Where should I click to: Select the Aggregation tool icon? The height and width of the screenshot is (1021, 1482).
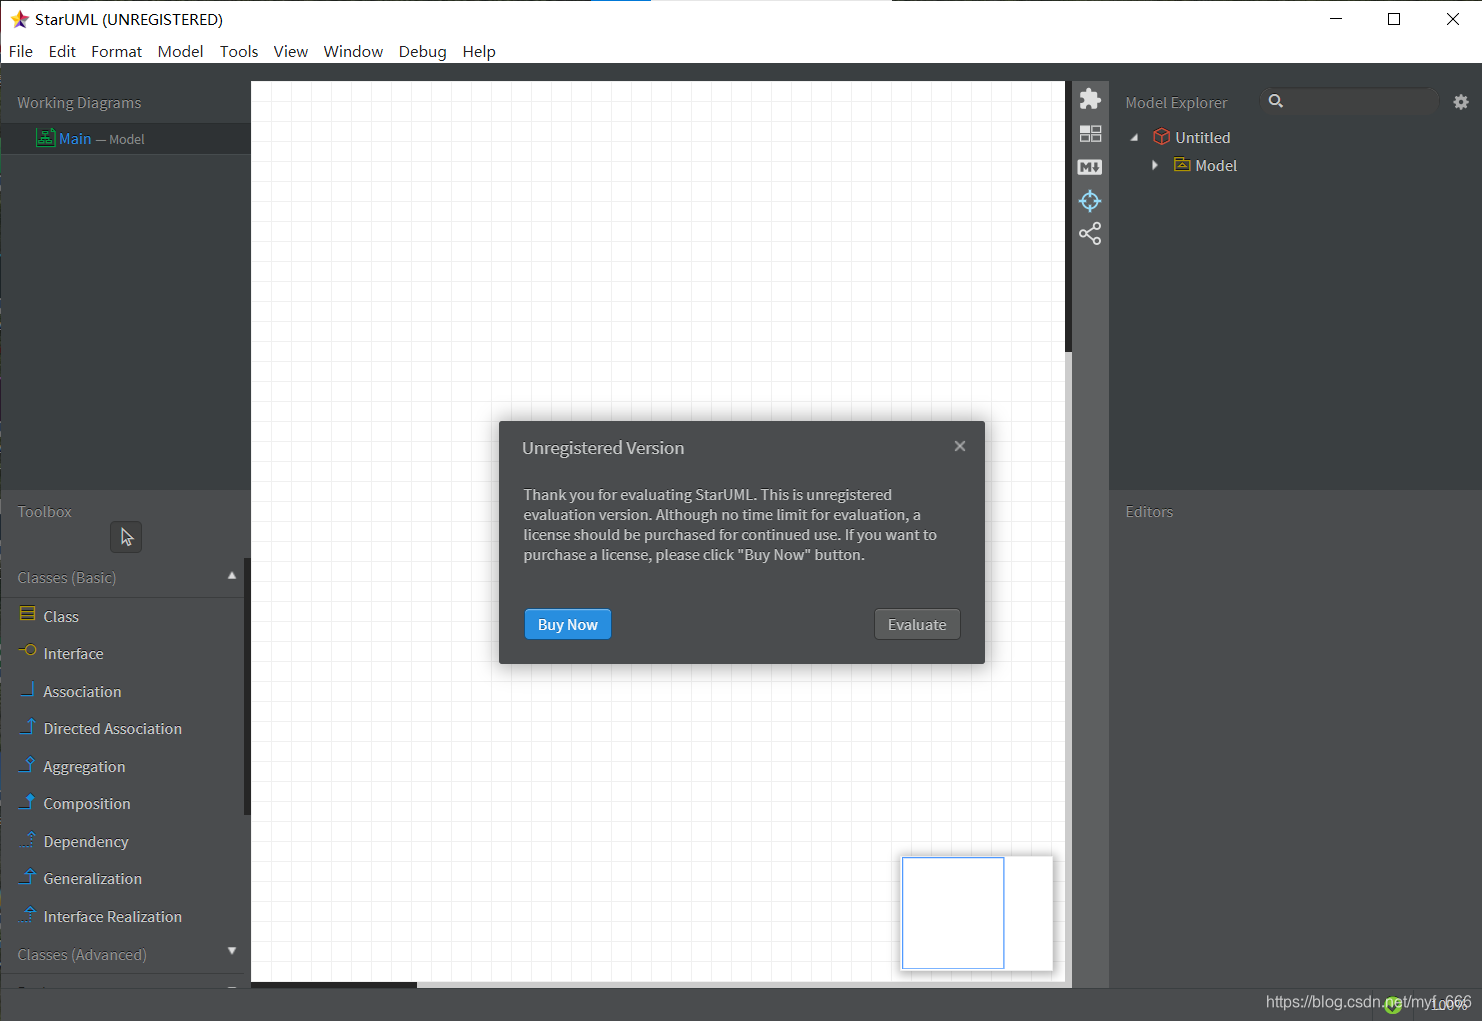tap(28, 764)
